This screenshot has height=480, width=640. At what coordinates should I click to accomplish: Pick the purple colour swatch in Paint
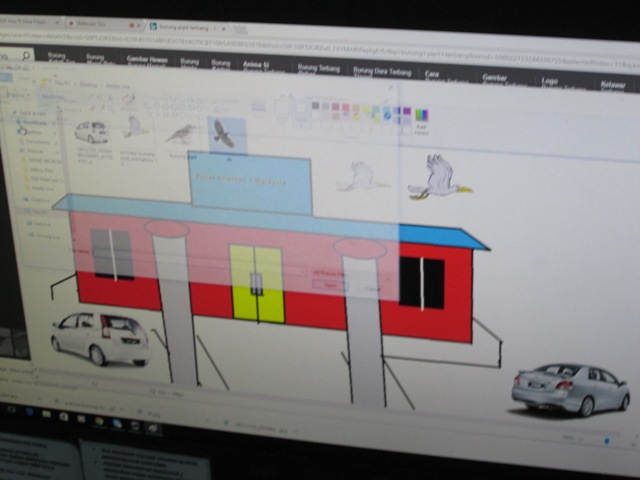pos(407,111)
